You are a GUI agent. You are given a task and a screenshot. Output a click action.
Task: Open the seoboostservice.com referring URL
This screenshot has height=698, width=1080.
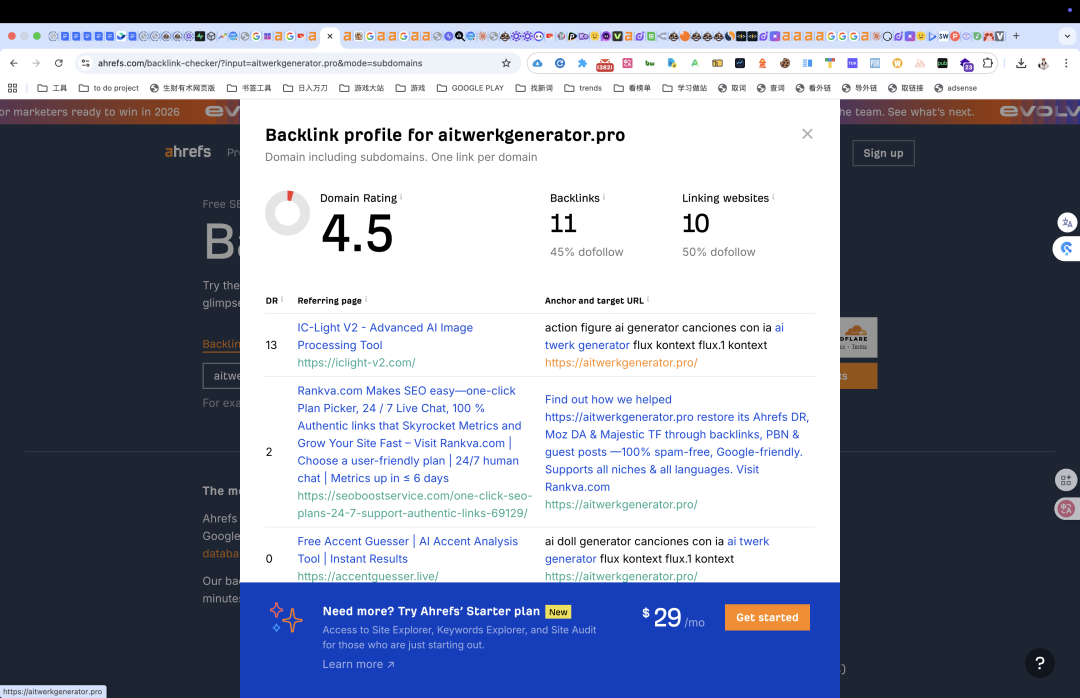click(415, 504)
